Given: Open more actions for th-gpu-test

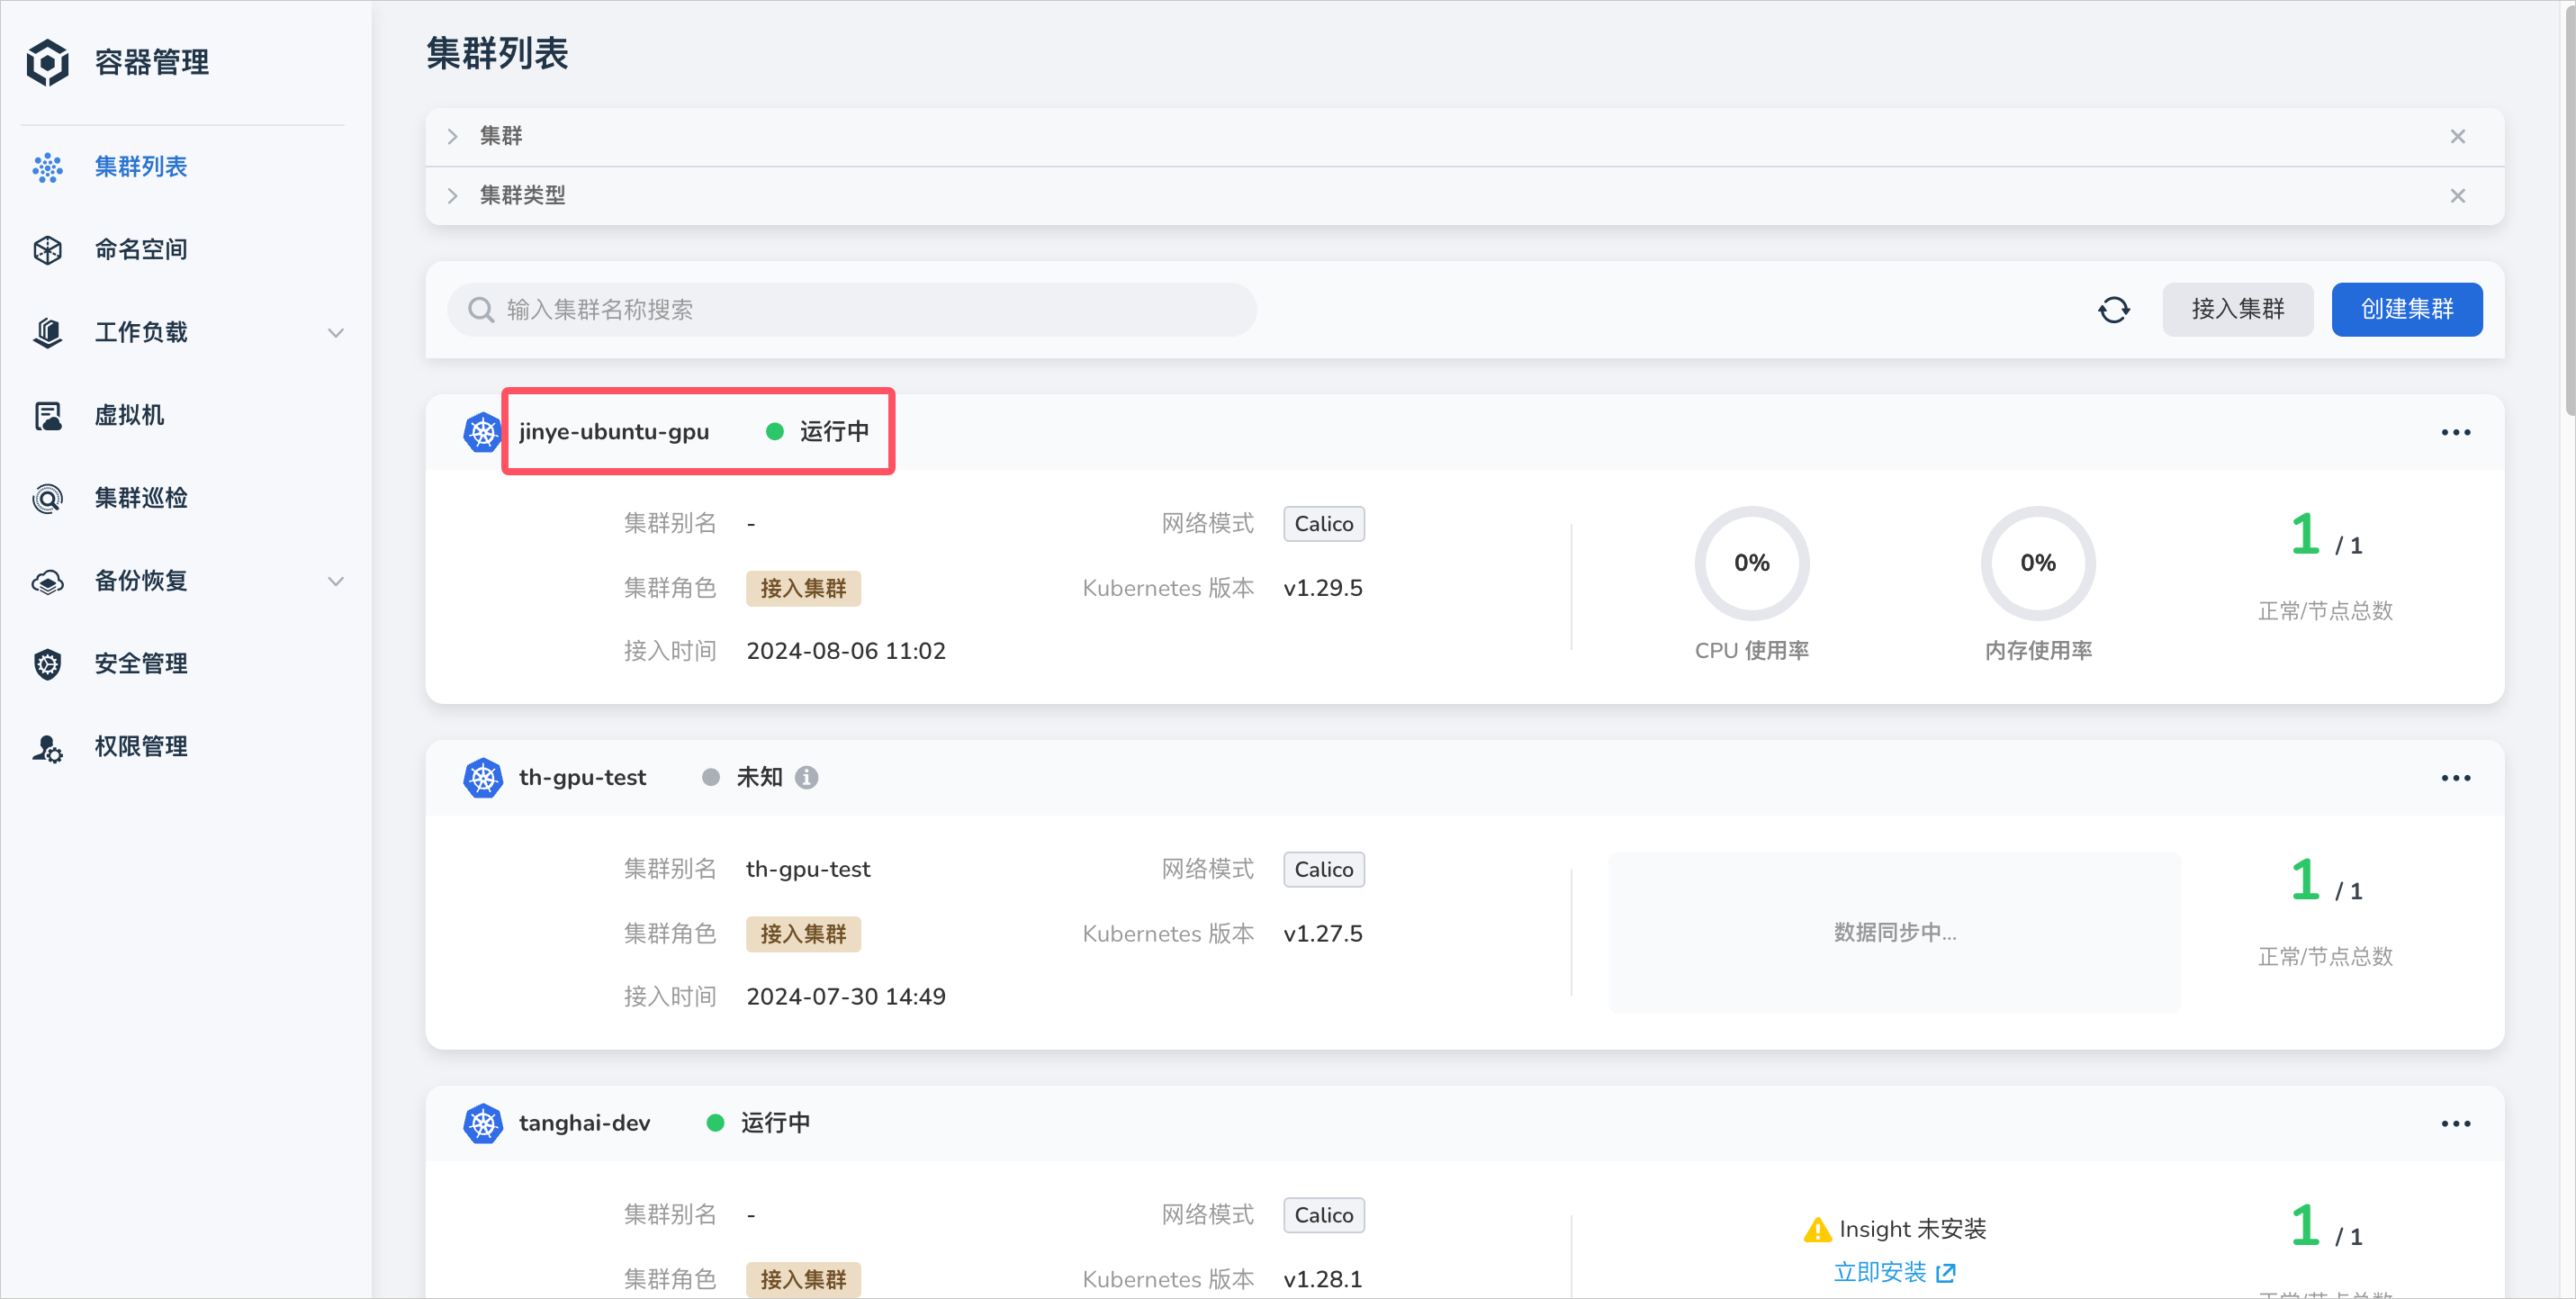Looking at the screenshot, I should coord(2455,777).
